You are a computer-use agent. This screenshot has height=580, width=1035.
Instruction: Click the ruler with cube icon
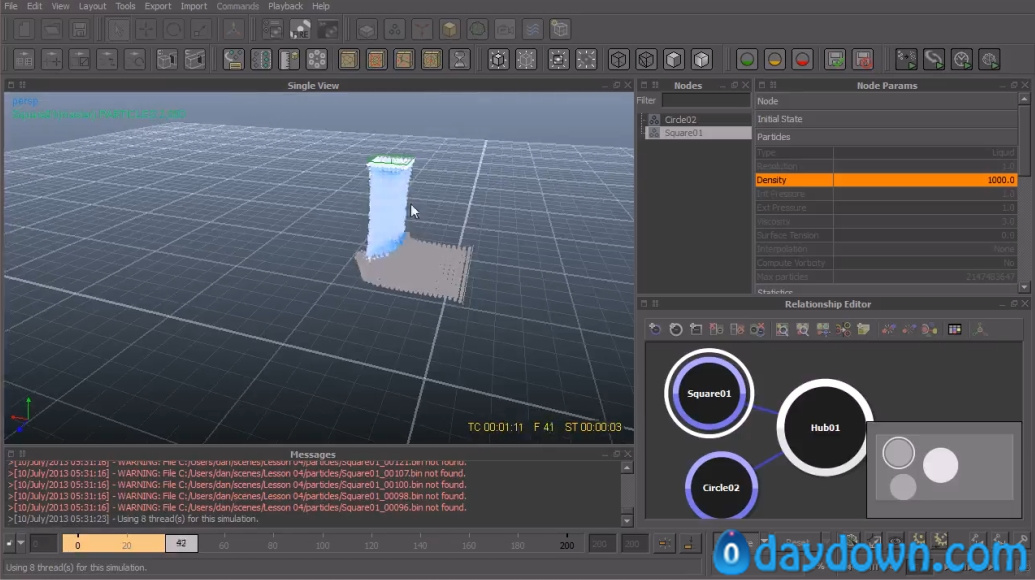[x=289, y=59]
